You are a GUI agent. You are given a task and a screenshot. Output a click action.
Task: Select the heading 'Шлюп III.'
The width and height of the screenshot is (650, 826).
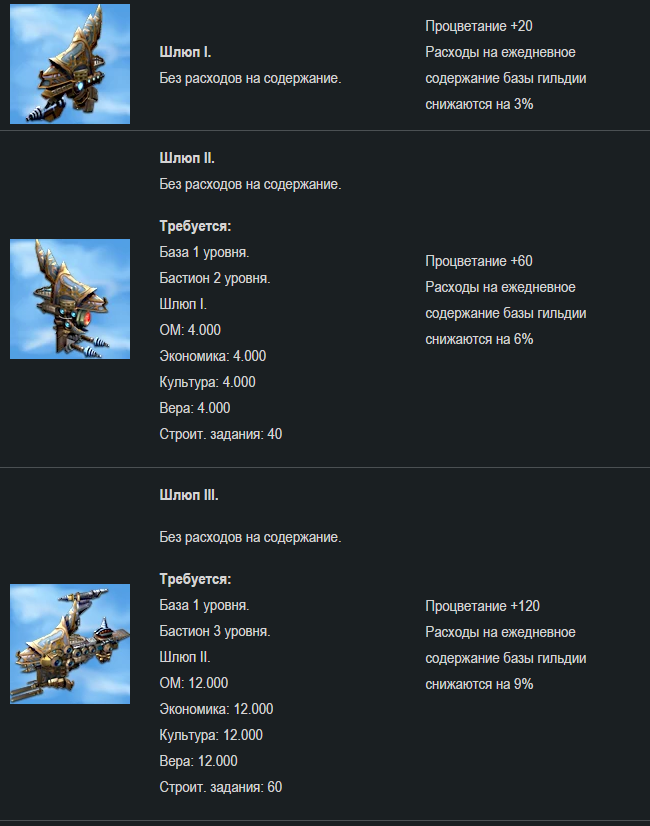tap(189, 495)
